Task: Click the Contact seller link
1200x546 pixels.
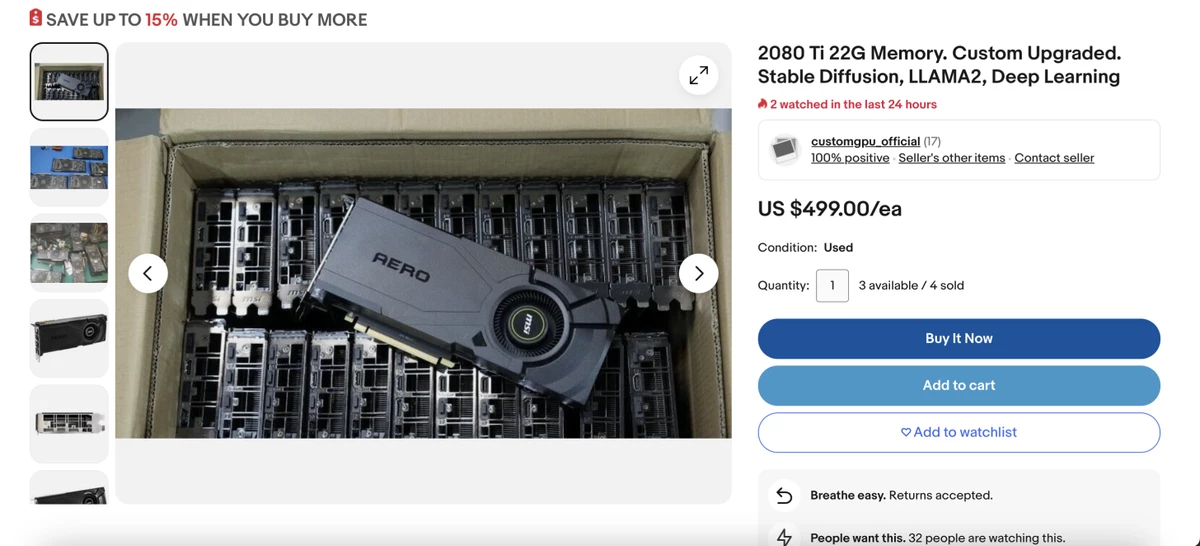Action: [1054, 158]
